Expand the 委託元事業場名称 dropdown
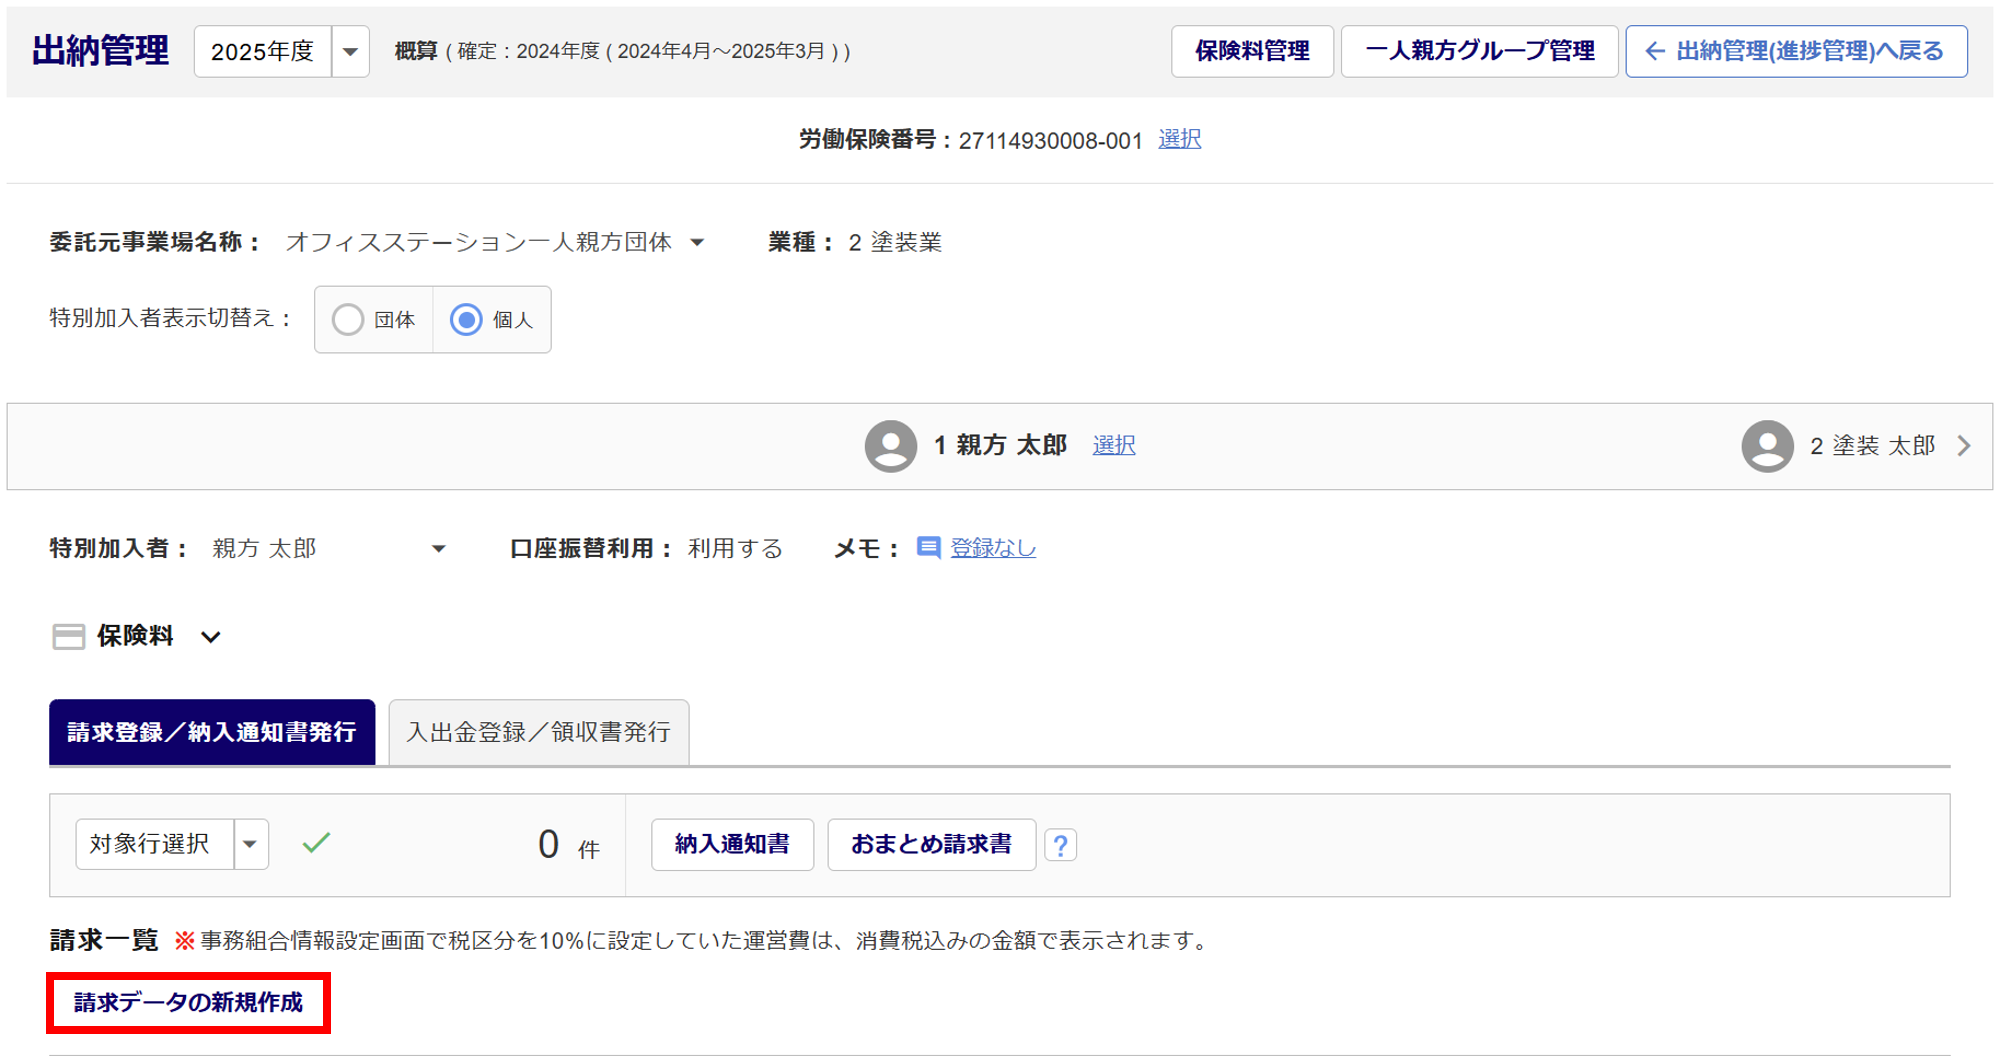 pos(698,242)
